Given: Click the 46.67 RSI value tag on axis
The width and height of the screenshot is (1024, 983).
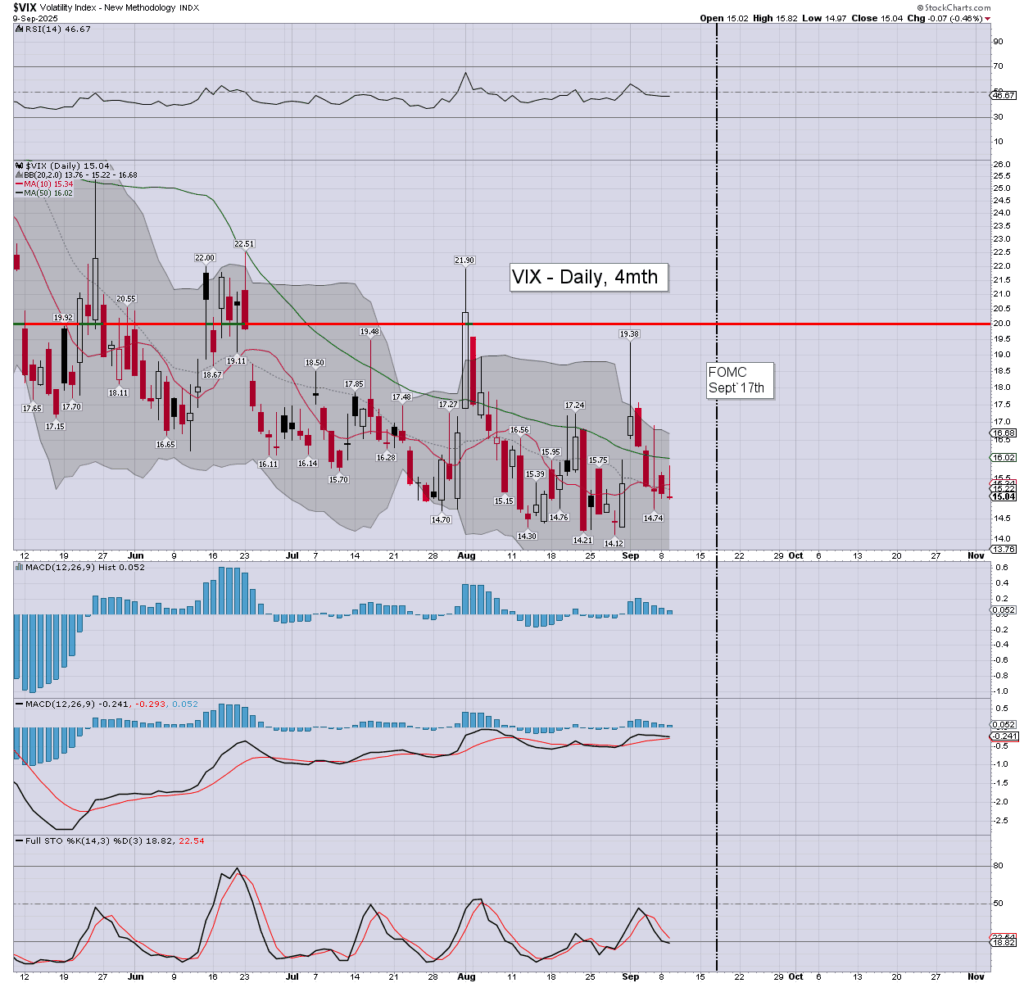Looking at the screenshot, I should pyautogui.click(x=1002, y=95).
